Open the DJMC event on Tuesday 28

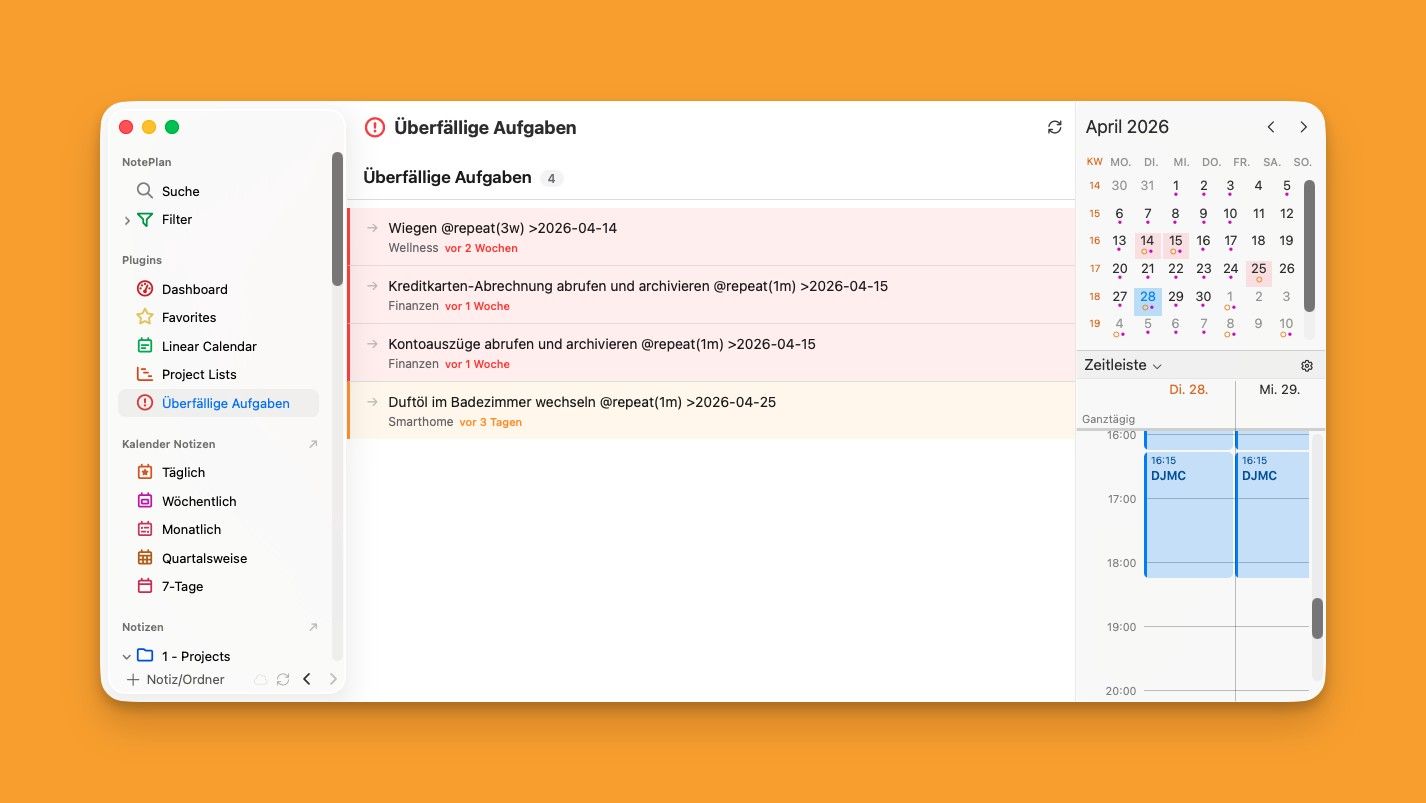(x=1188, y=514)
